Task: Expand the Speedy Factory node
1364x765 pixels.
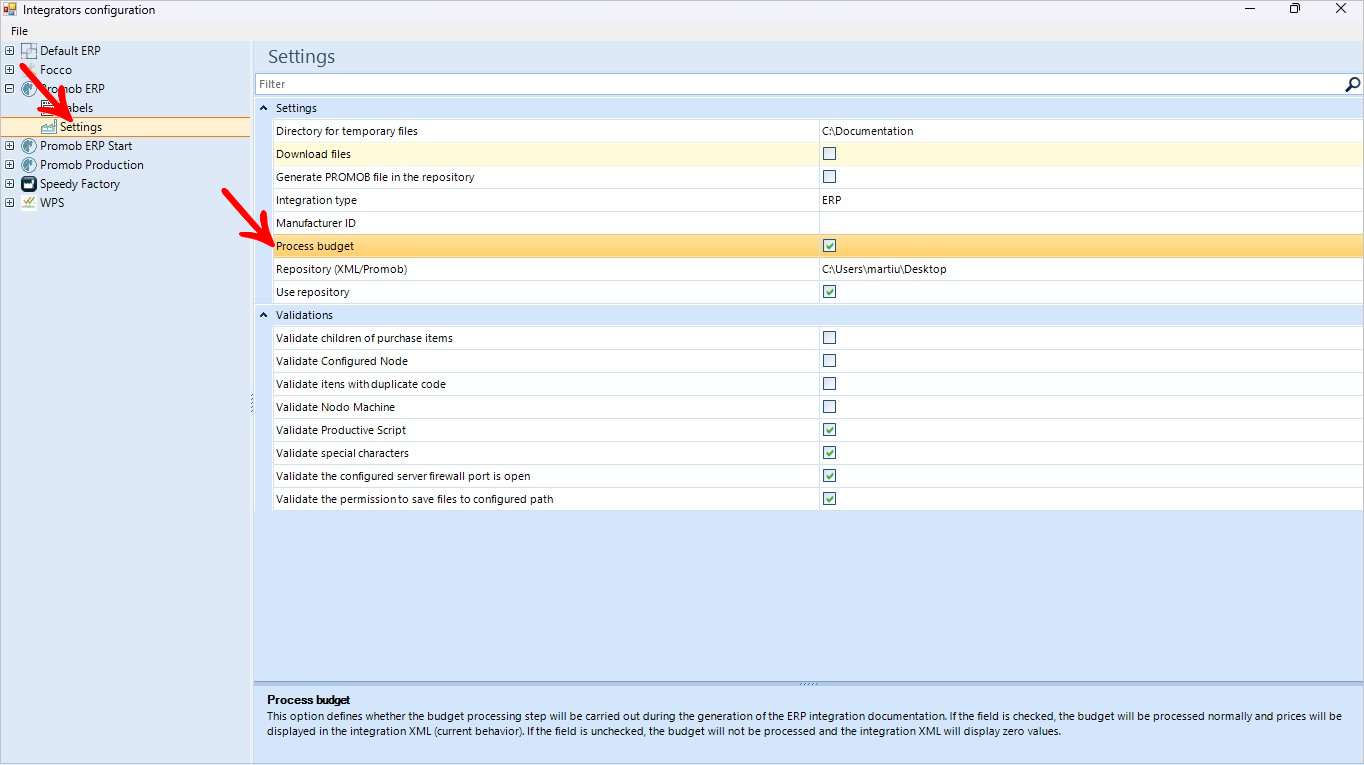Action: [10, 184]
